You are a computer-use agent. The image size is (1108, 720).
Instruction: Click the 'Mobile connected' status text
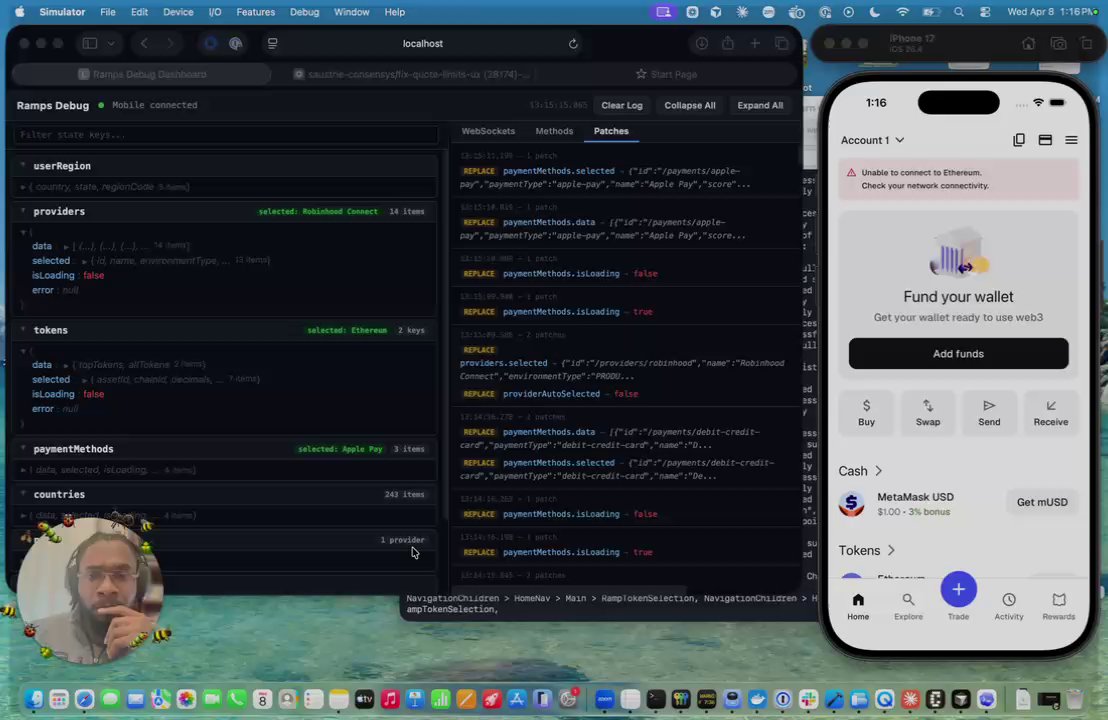pyautogui.click(x=155, y=105)
